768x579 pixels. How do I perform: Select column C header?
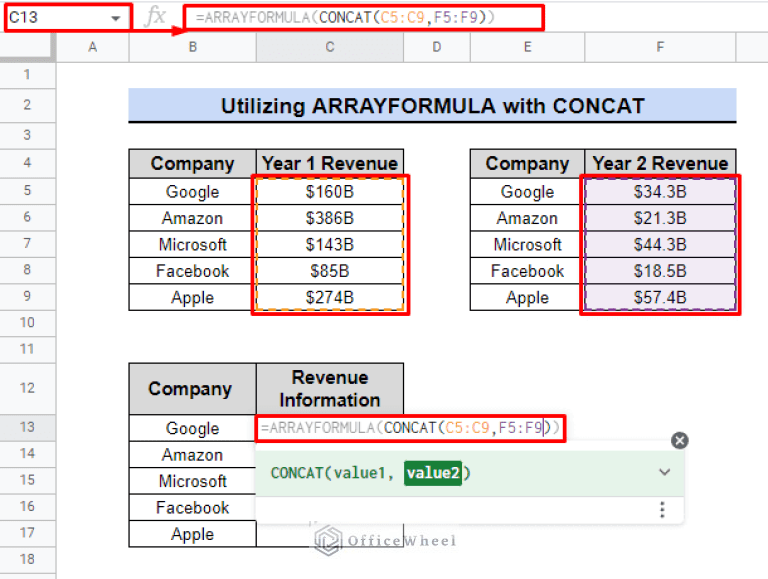tap(330, 47)
